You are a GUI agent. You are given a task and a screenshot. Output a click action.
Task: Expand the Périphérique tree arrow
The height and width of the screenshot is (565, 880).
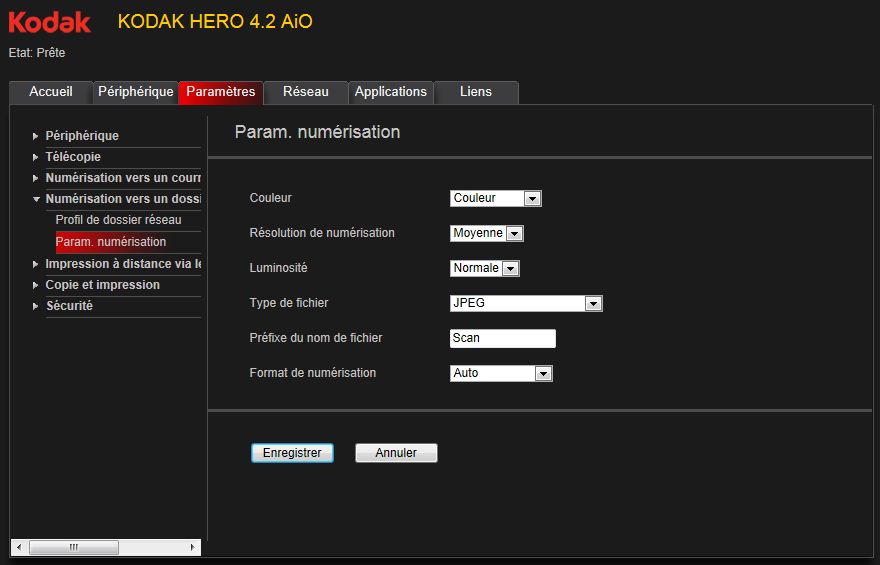pyautogui.click(x=36, y=136)
